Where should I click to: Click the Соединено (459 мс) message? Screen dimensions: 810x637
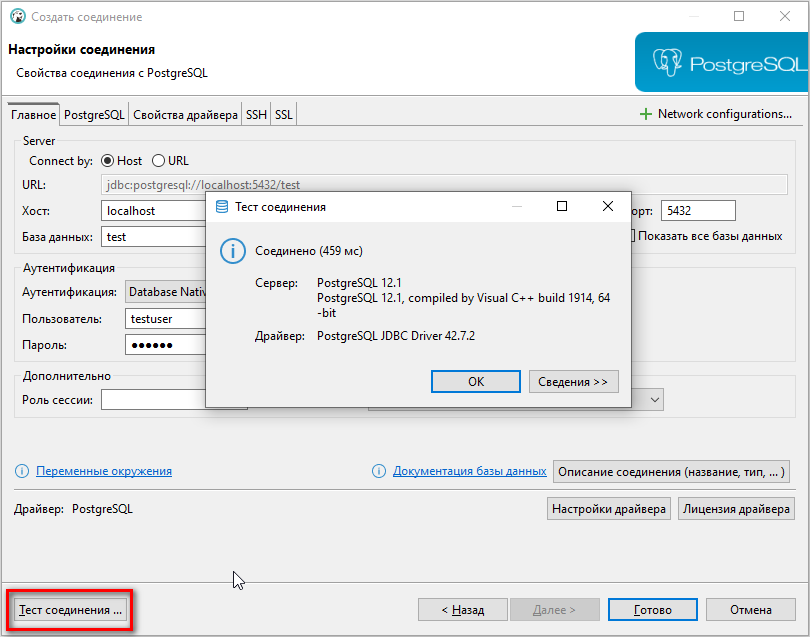tap(309, 251)
